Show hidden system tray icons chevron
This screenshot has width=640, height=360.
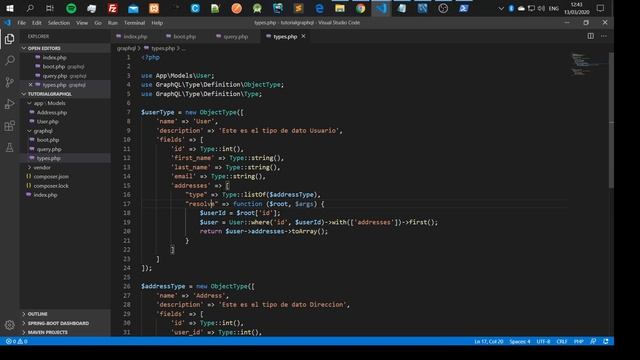click(501, 8)
